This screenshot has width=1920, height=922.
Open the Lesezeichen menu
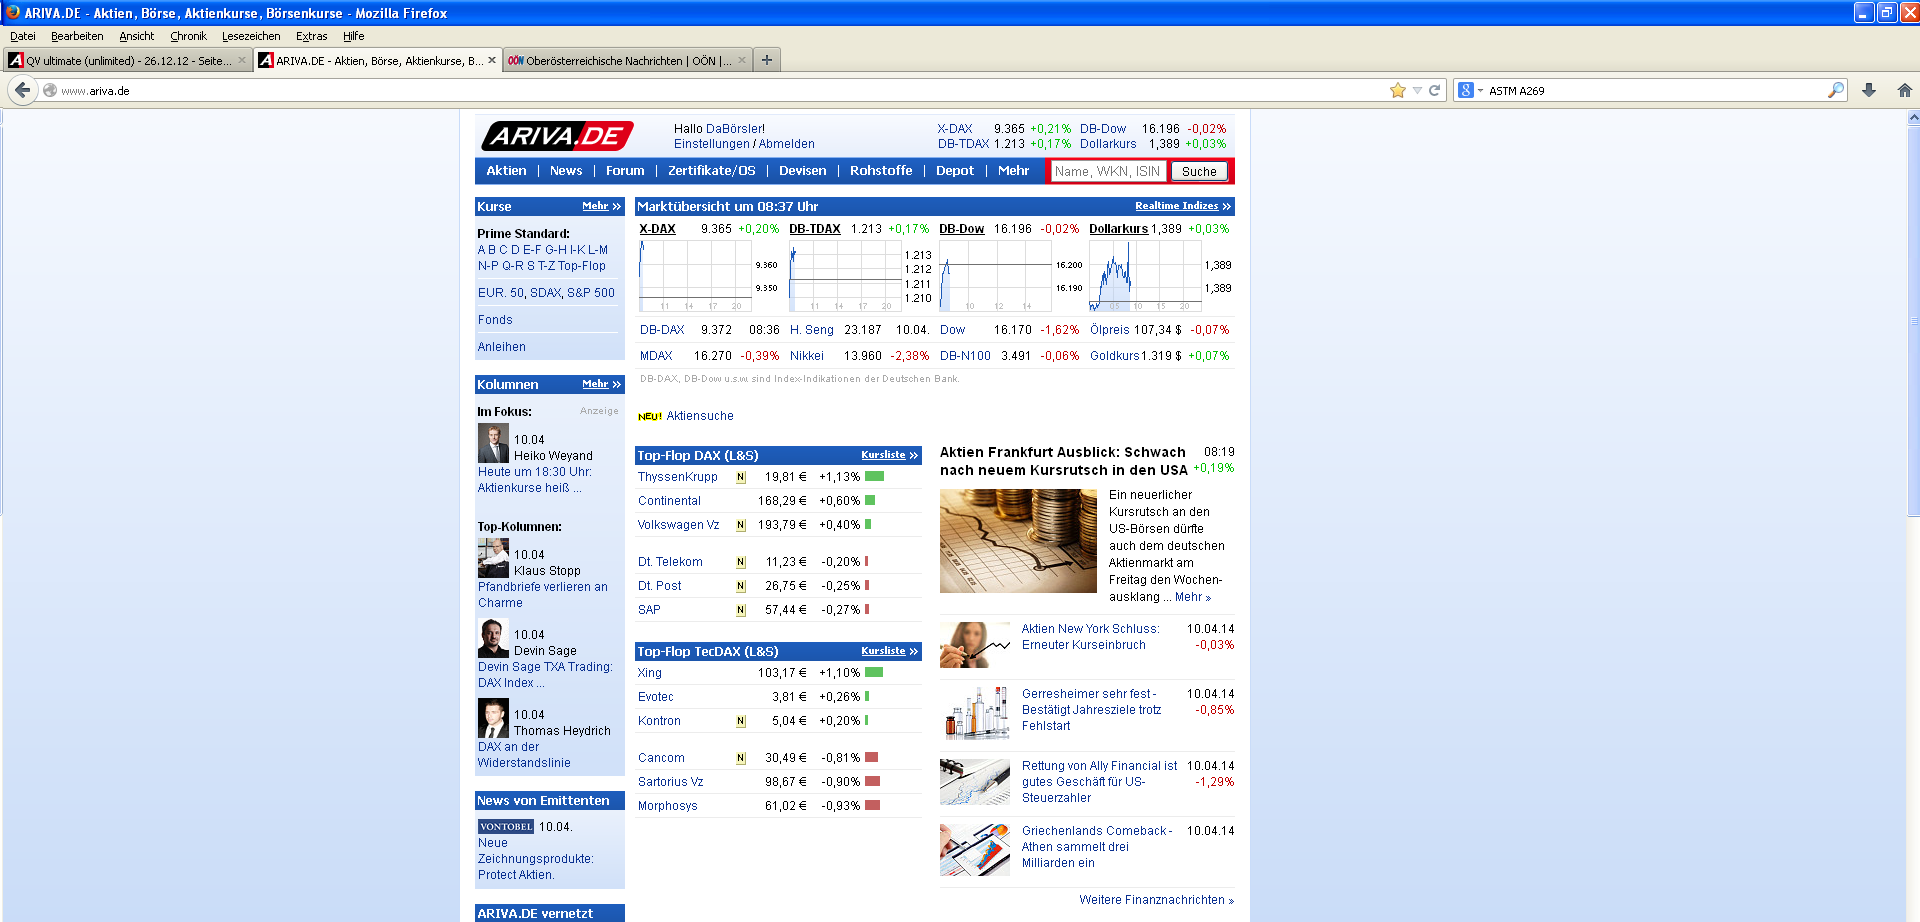click(x=251, y=36)
